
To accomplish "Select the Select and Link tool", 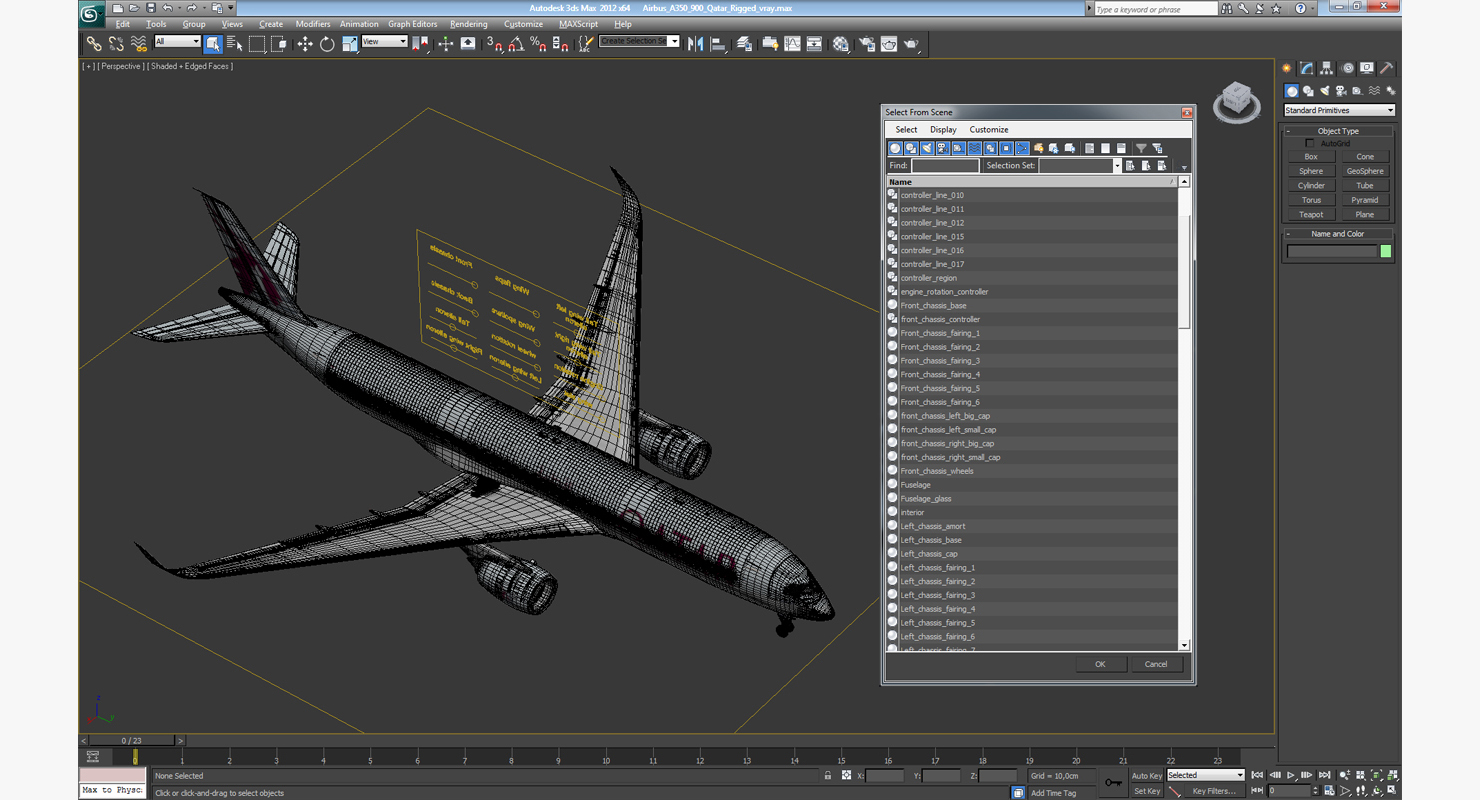I will click(x=93, y=44).
